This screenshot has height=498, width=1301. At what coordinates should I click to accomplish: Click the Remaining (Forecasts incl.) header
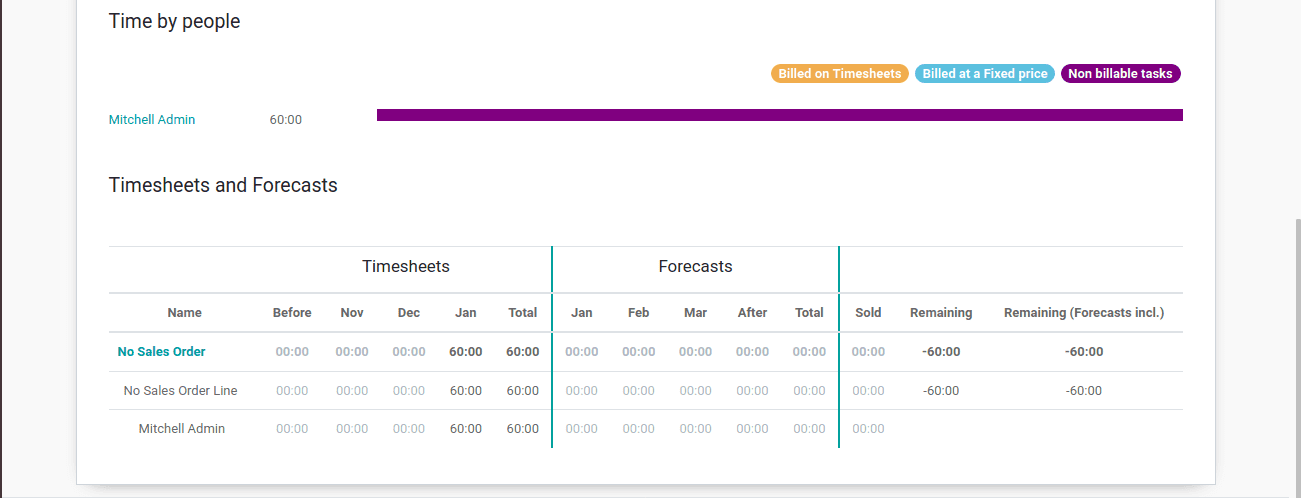point(1084,313)
